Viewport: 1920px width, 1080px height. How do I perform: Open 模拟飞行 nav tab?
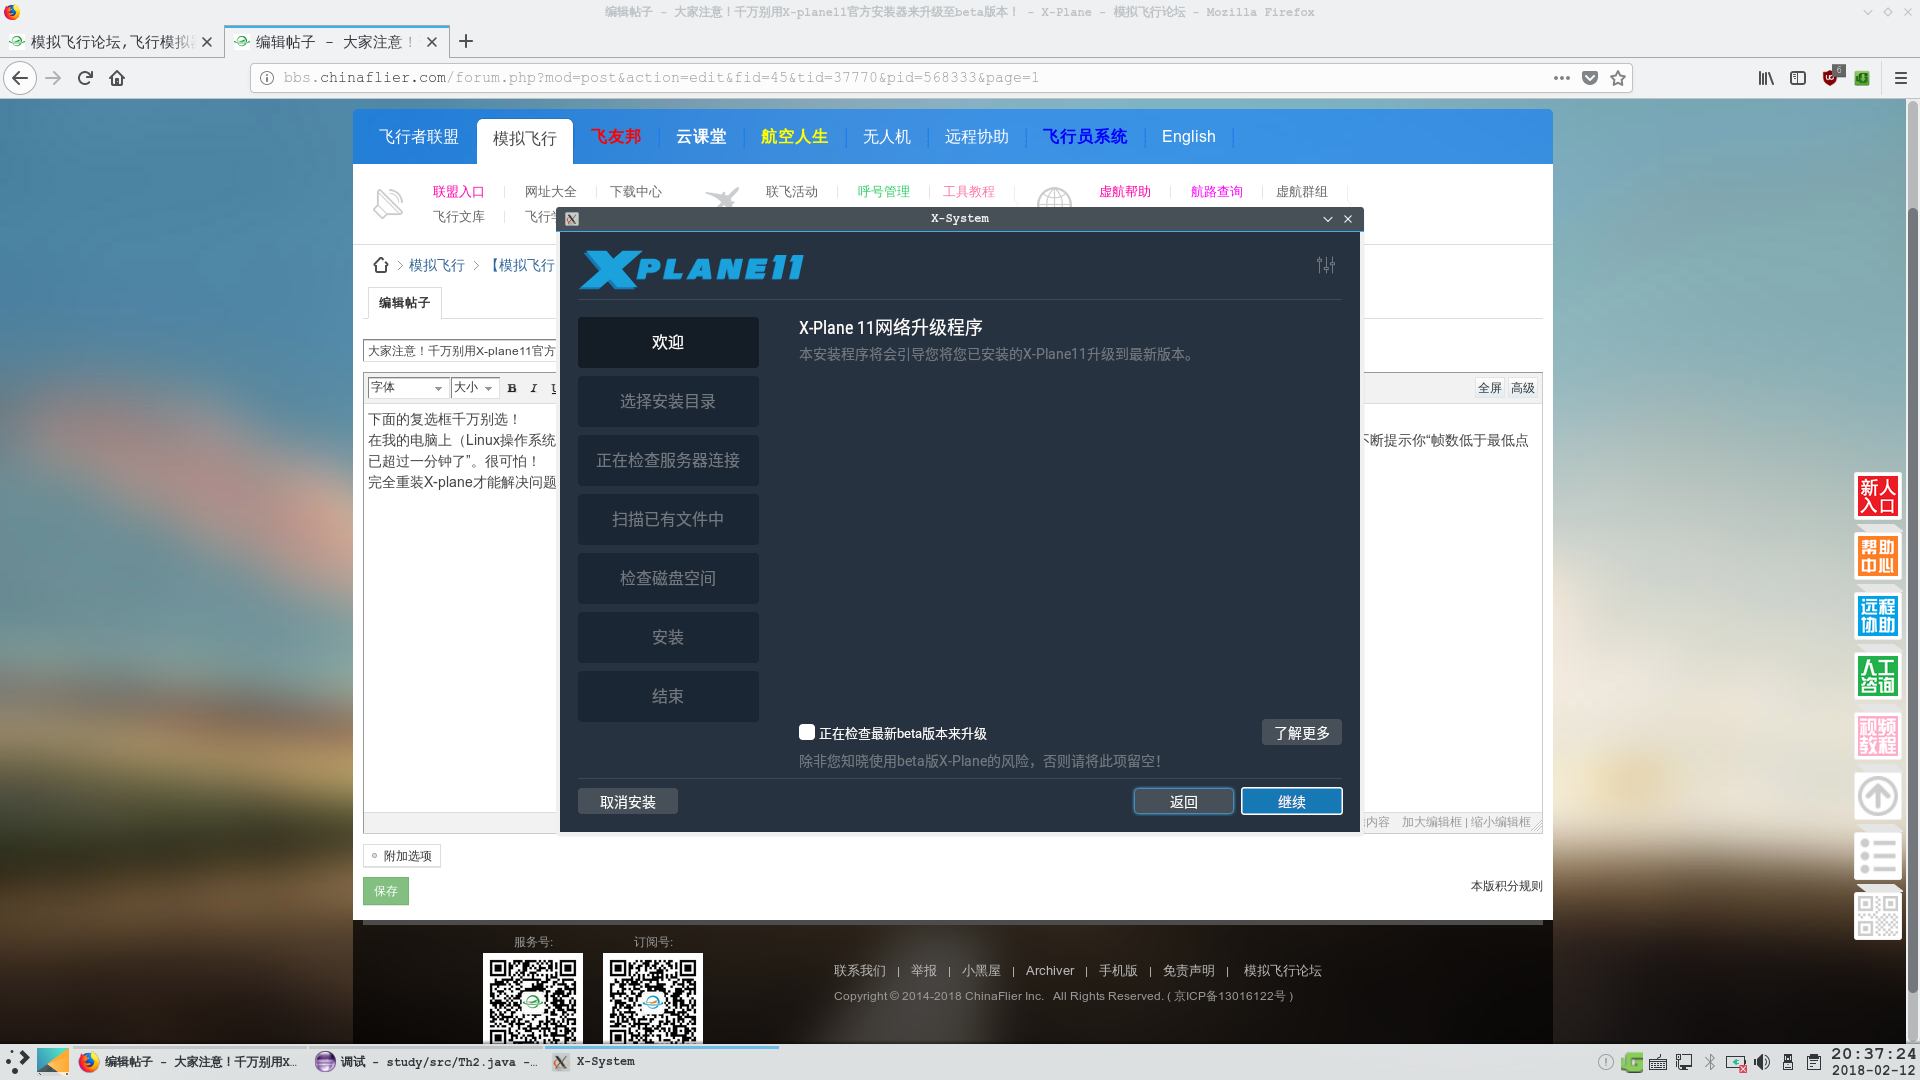tap(524, 139)
